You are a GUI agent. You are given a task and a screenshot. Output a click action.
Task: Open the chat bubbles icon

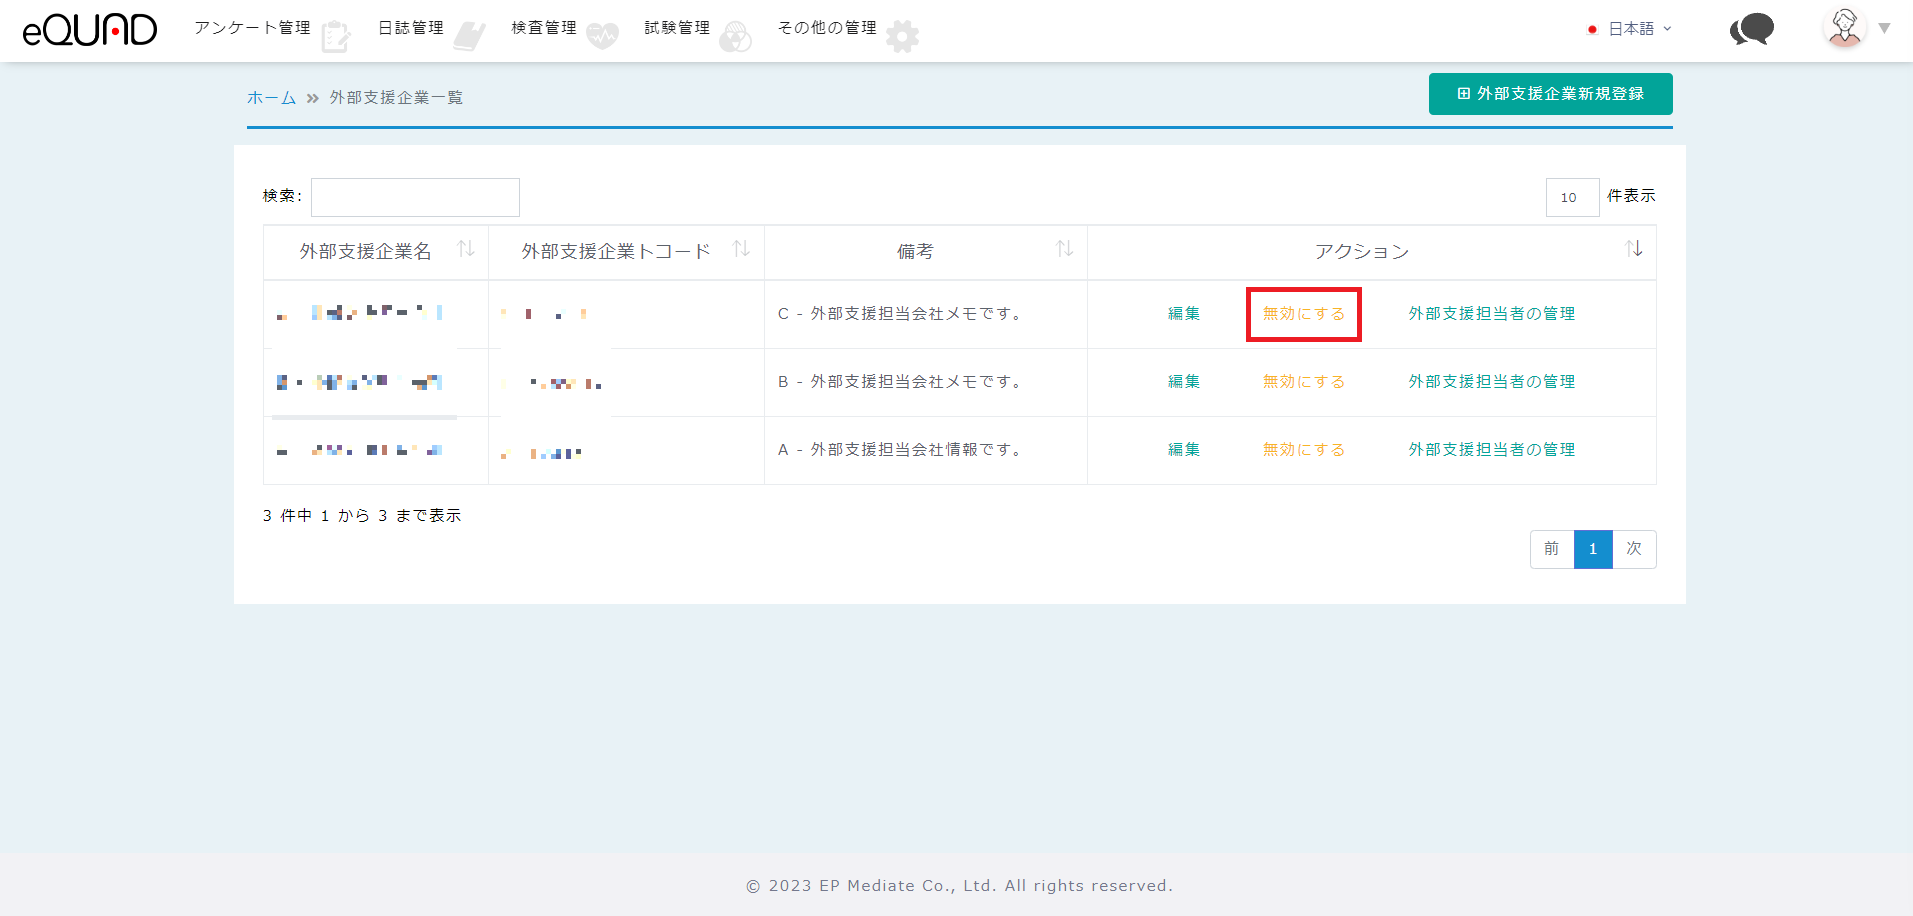pos(1751,30)
